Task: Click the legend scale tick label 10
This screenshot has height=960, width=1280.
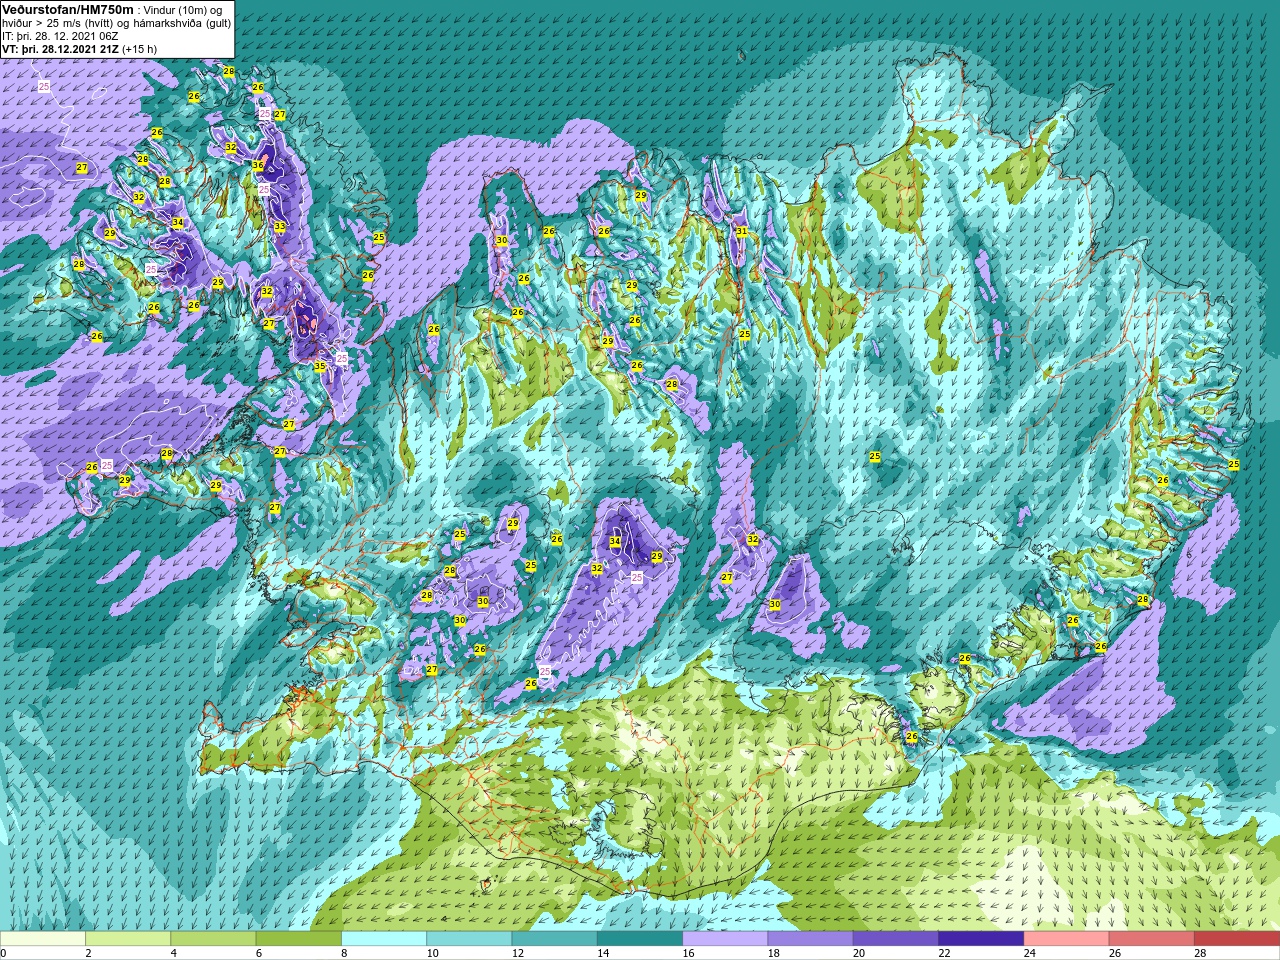Action: point(432,953)
